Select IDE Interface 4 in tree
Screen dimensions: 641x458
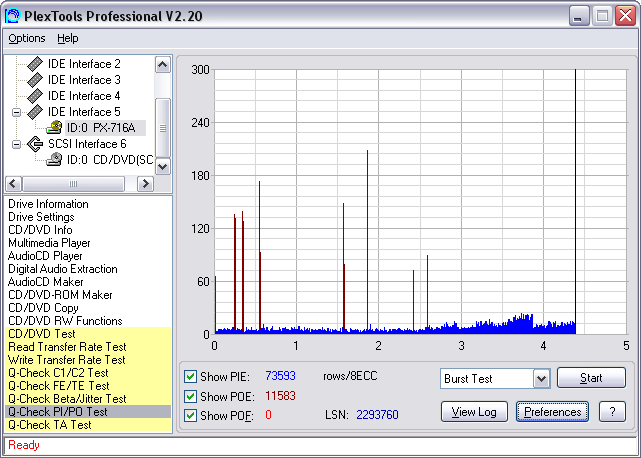pos(84,96)
